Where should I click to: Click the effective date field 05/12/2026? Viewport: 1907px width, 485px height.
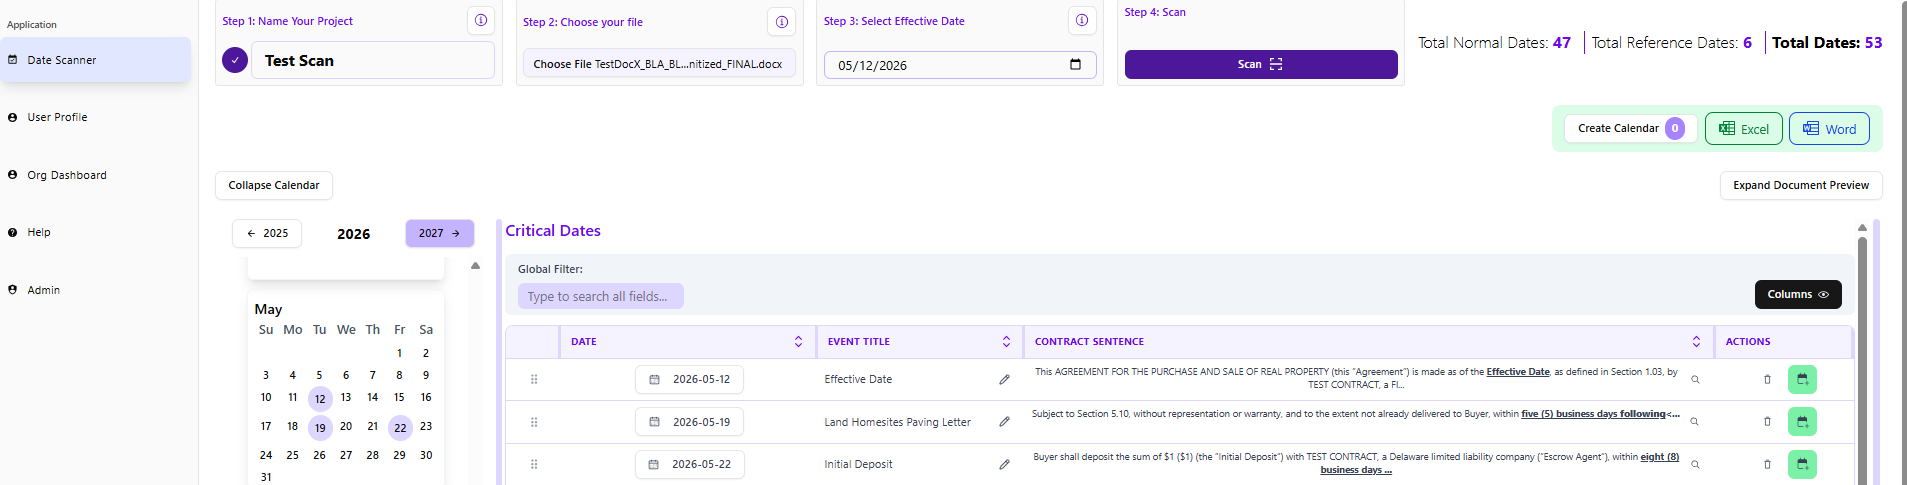click(960, 65)
